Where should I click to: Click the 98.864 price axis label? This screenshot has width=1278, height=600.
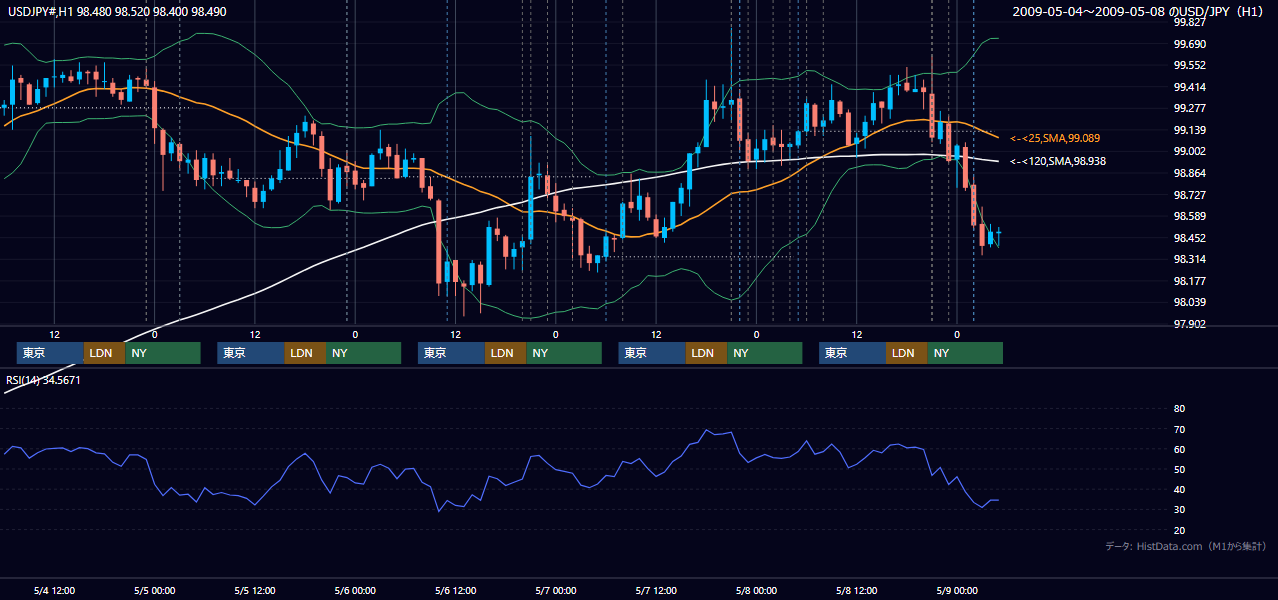tap(1189, 173)
